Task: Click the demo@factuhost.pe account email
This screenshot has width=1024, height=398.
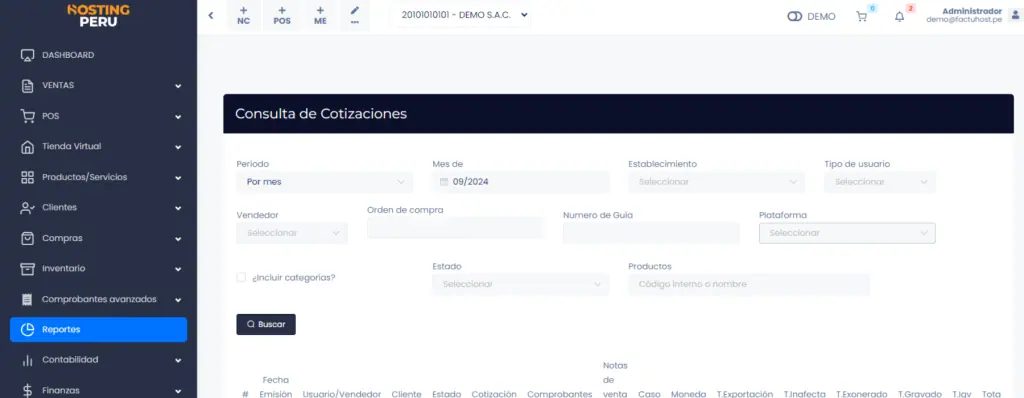Action: (x=964, y=20)
